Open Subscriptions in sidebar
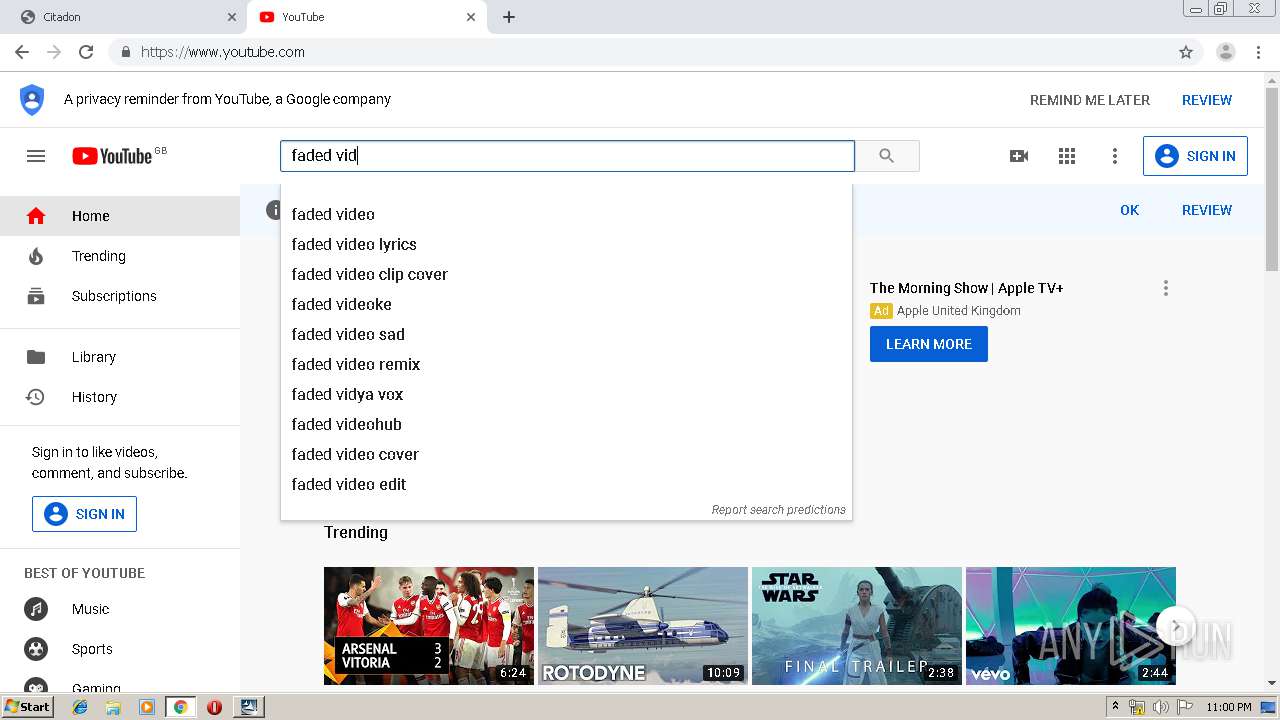Image resolution: width=1280 pixels, height=720 pixels. 120,296
